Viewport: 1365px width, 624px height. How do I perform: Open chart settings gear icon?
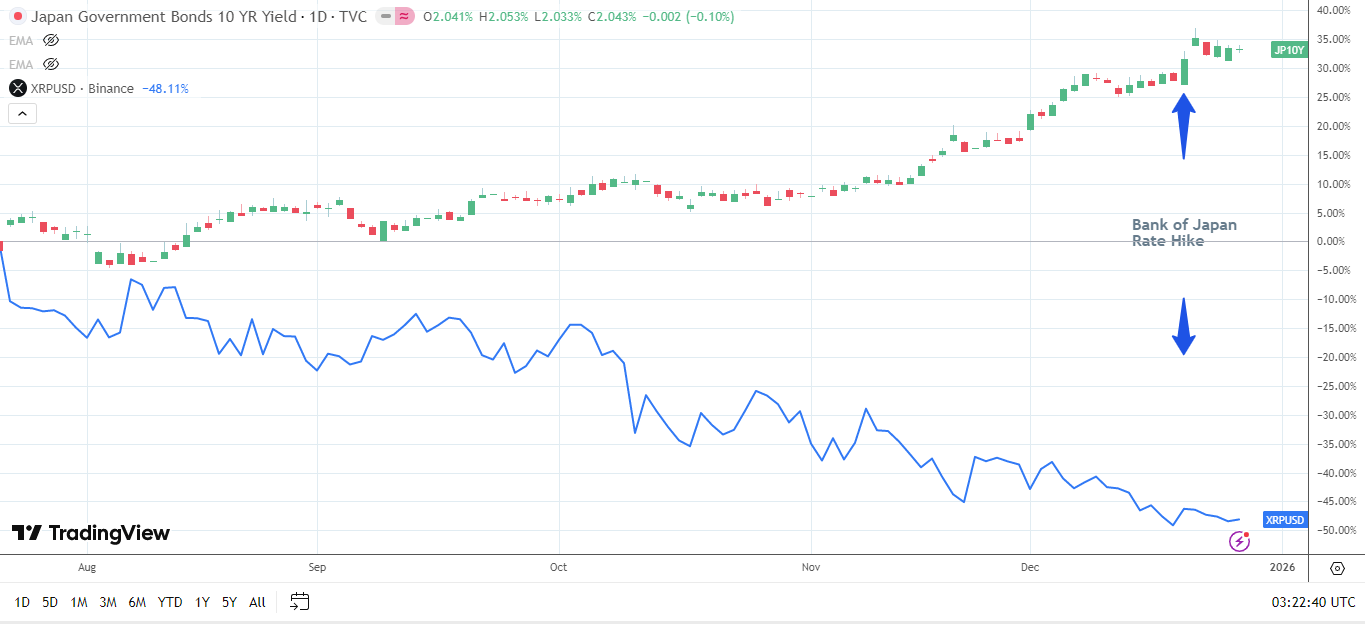(1337, 568)
